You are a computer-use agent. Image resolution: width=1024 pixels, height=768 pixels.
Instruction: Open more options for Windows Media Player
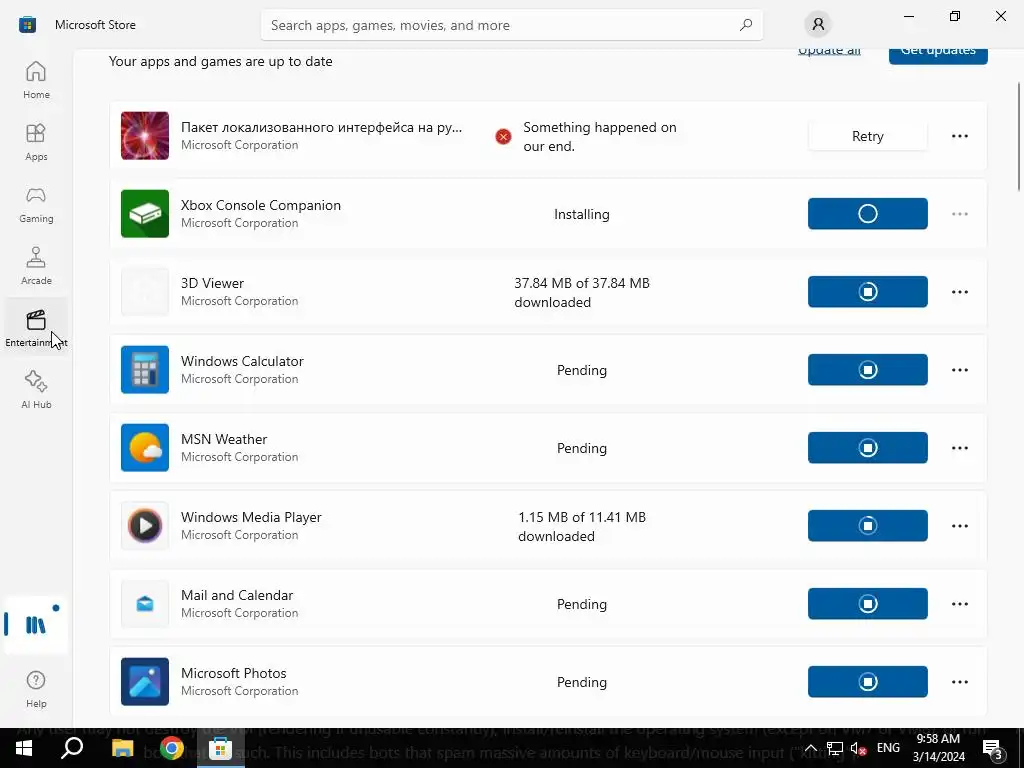(959, 526)
